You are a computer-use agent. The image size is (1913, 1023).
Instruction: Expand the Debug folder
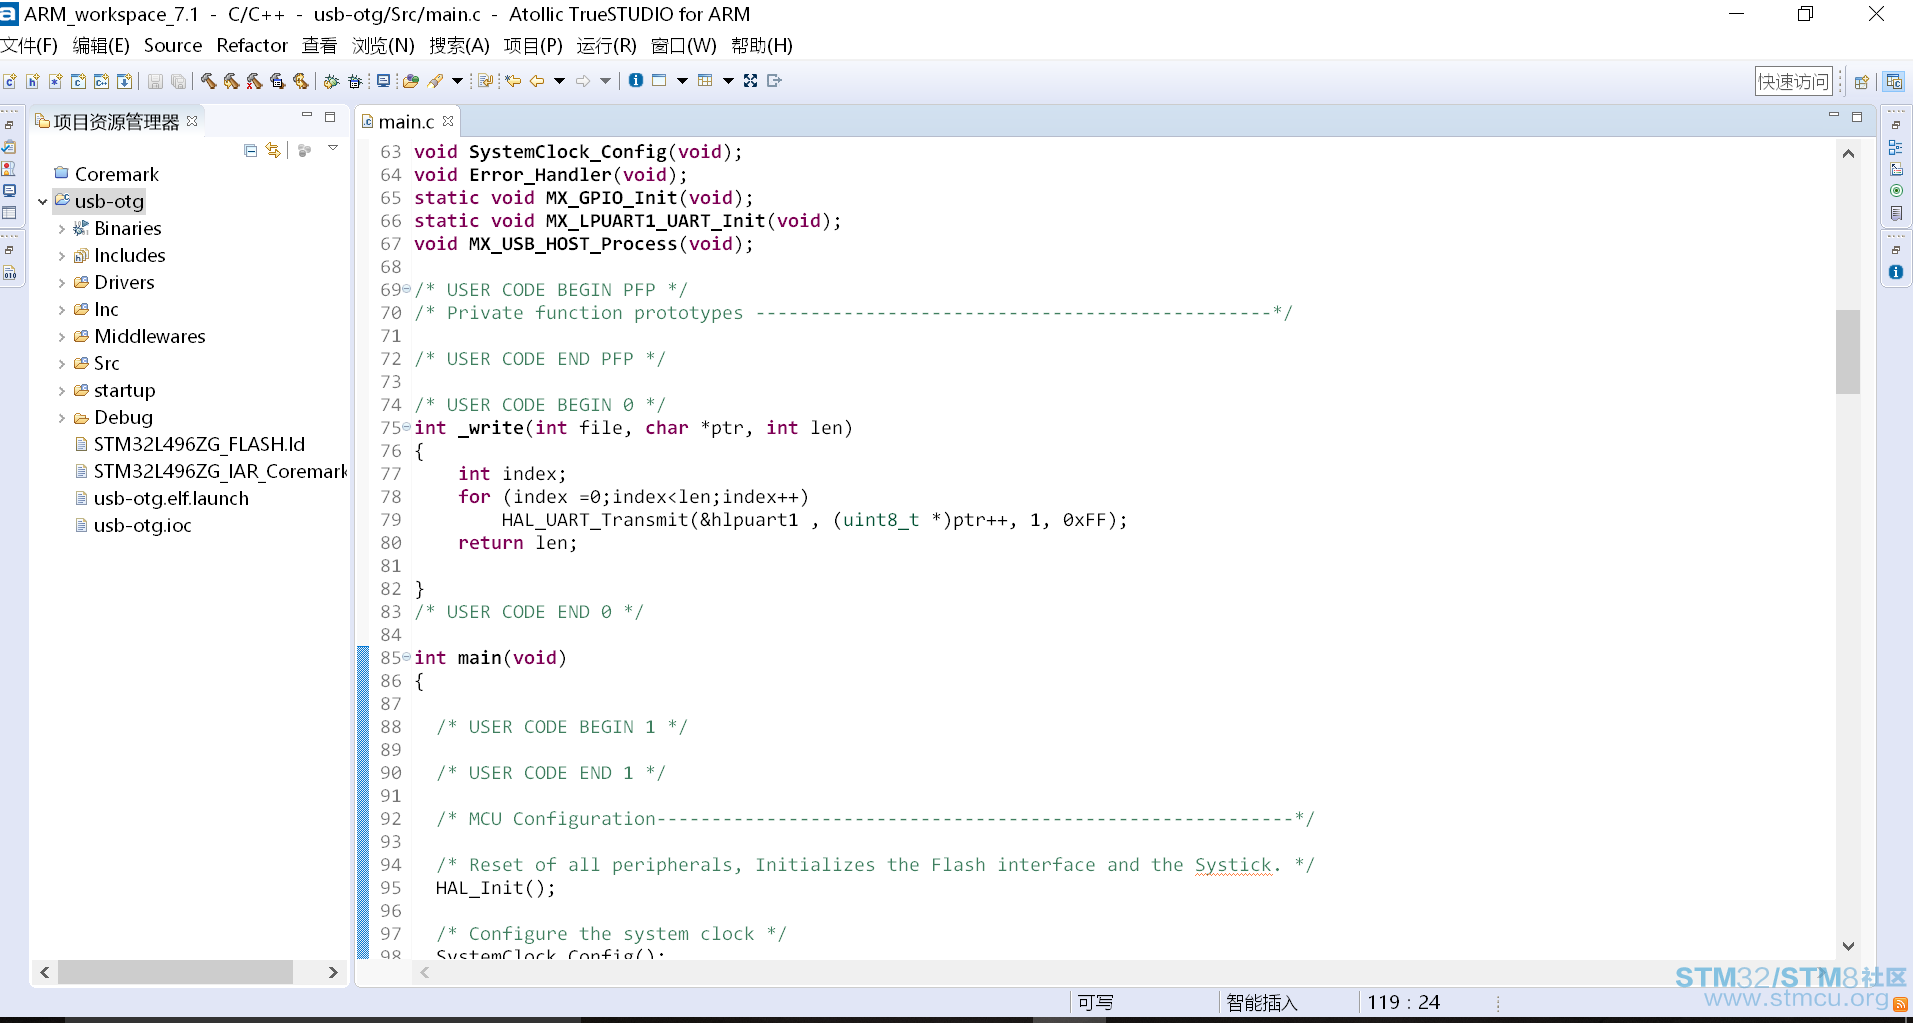click(62, 418)
